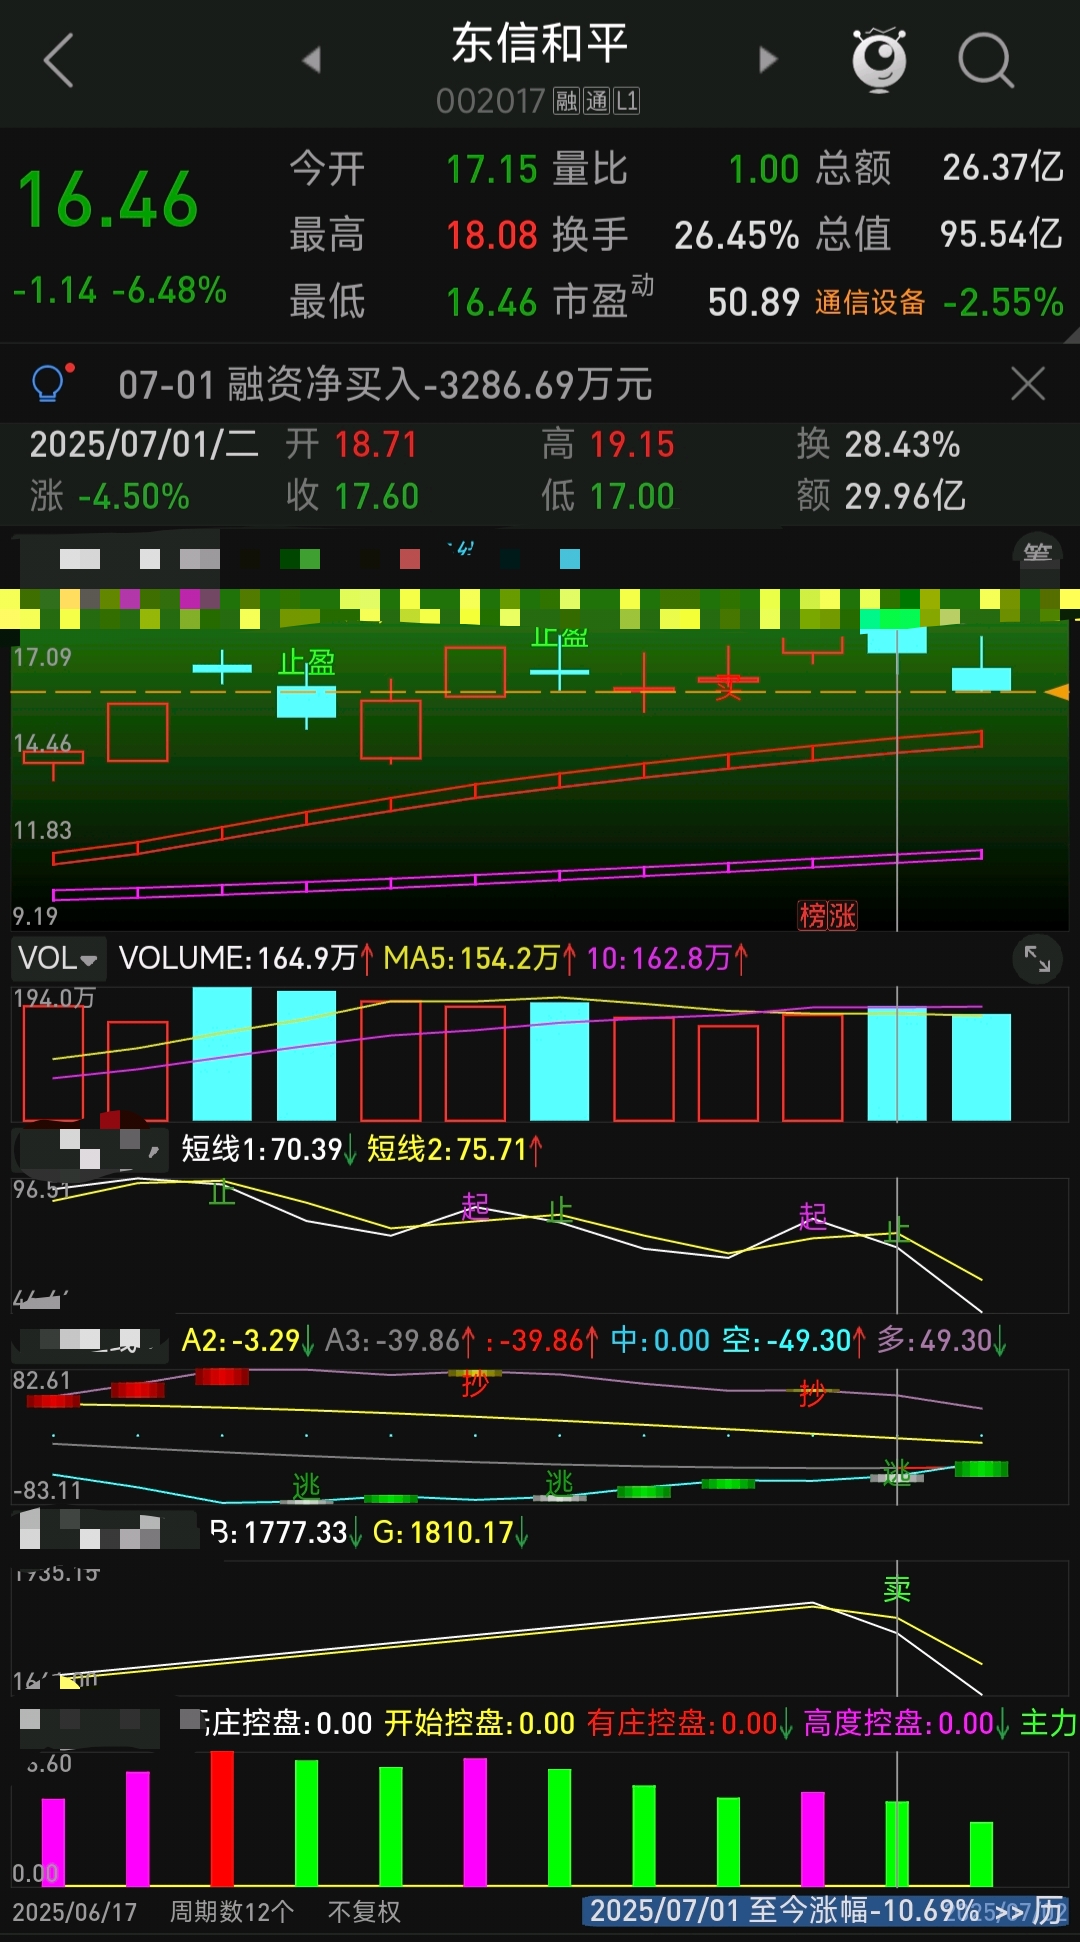
Task: Close the 融资净买入 notice bar
Action: pos(1028,383)
